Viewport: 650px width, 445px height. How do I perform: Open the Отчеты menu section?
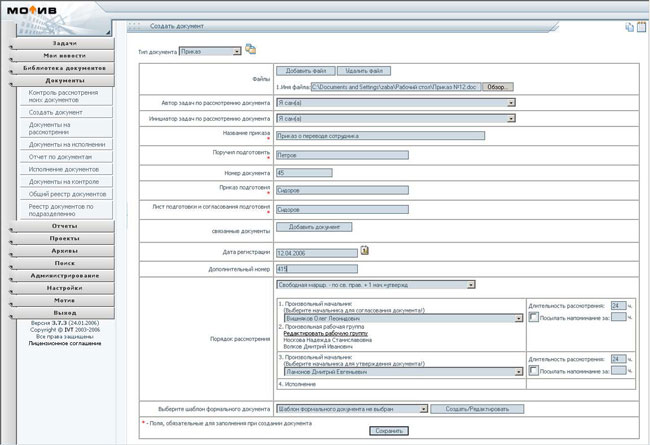click(x=64, y=226)
